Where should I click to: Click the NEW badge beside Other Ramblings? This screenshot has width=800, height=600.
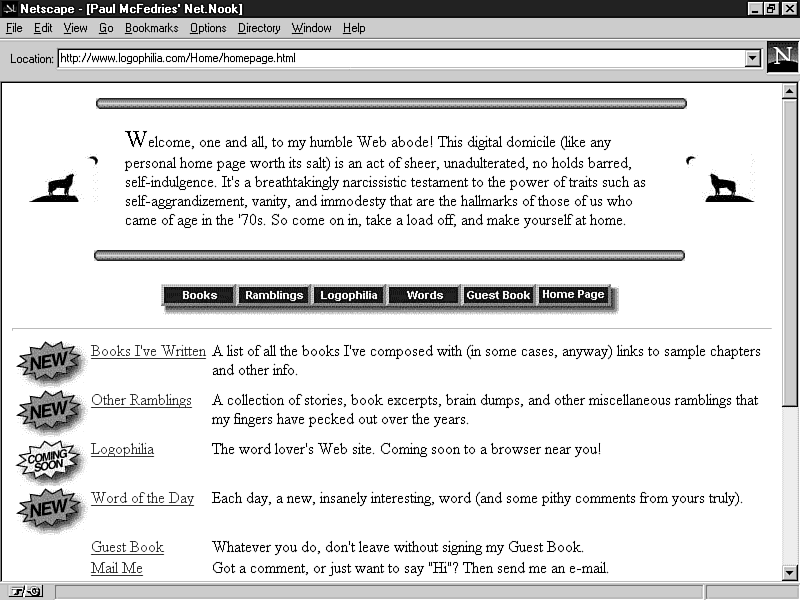point(49,411)
